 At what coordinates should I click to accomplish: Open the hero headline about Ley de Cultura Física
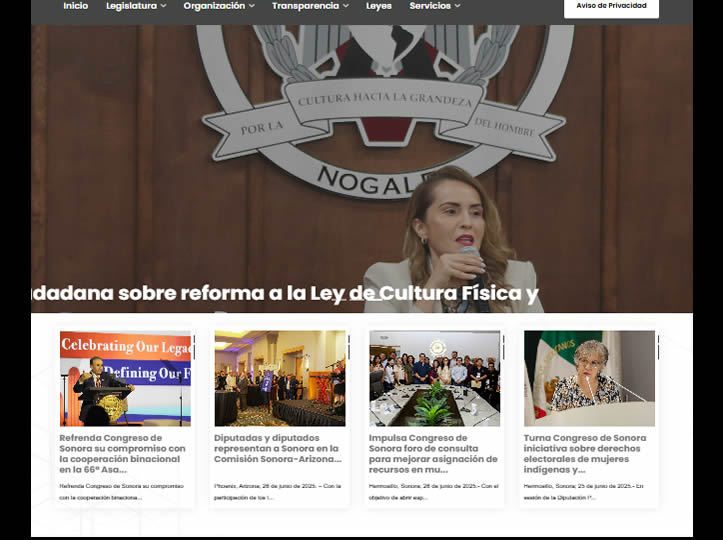[285, 294]
